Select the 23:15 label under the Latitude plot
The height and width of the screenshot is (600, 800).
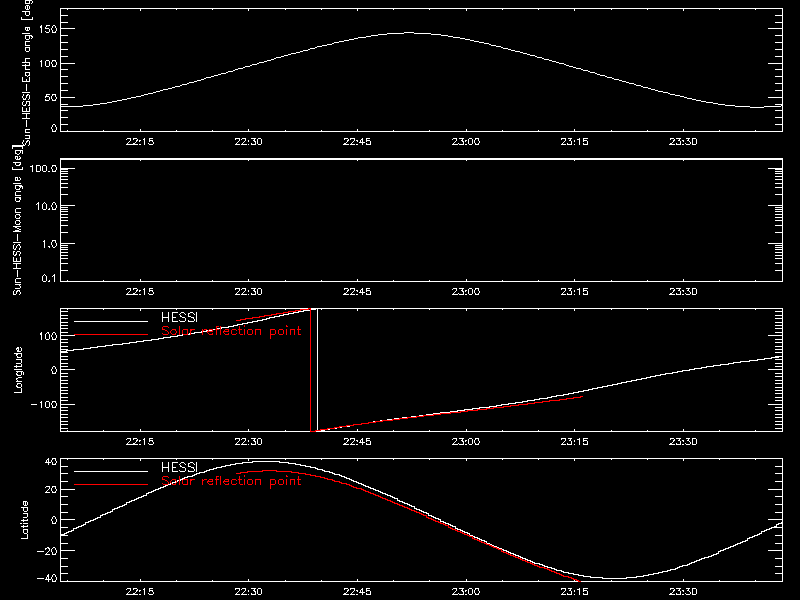click(574, 592)
